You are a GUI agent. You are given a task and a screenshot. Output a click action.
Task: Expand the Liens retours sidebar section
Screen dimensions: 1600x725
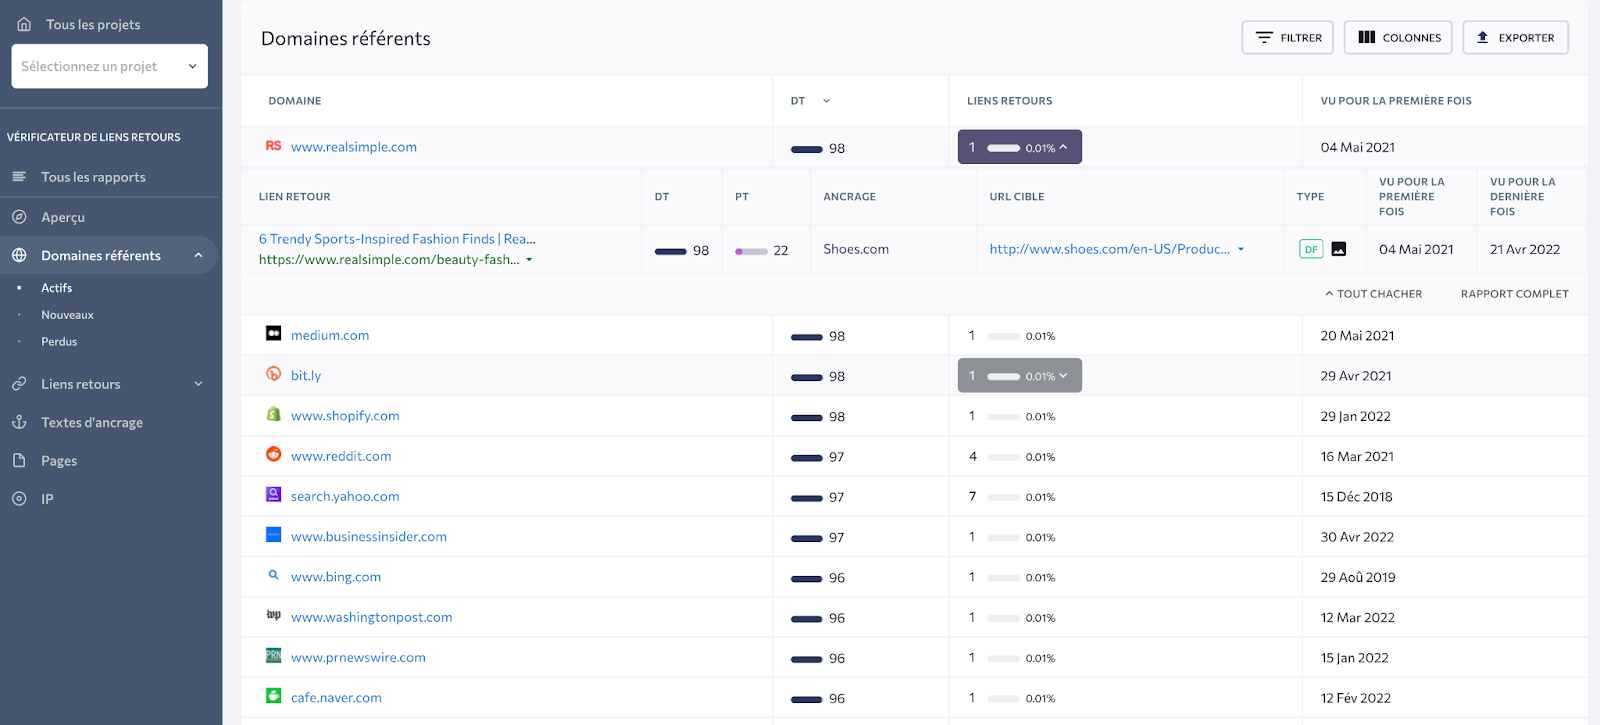[198, 384]
